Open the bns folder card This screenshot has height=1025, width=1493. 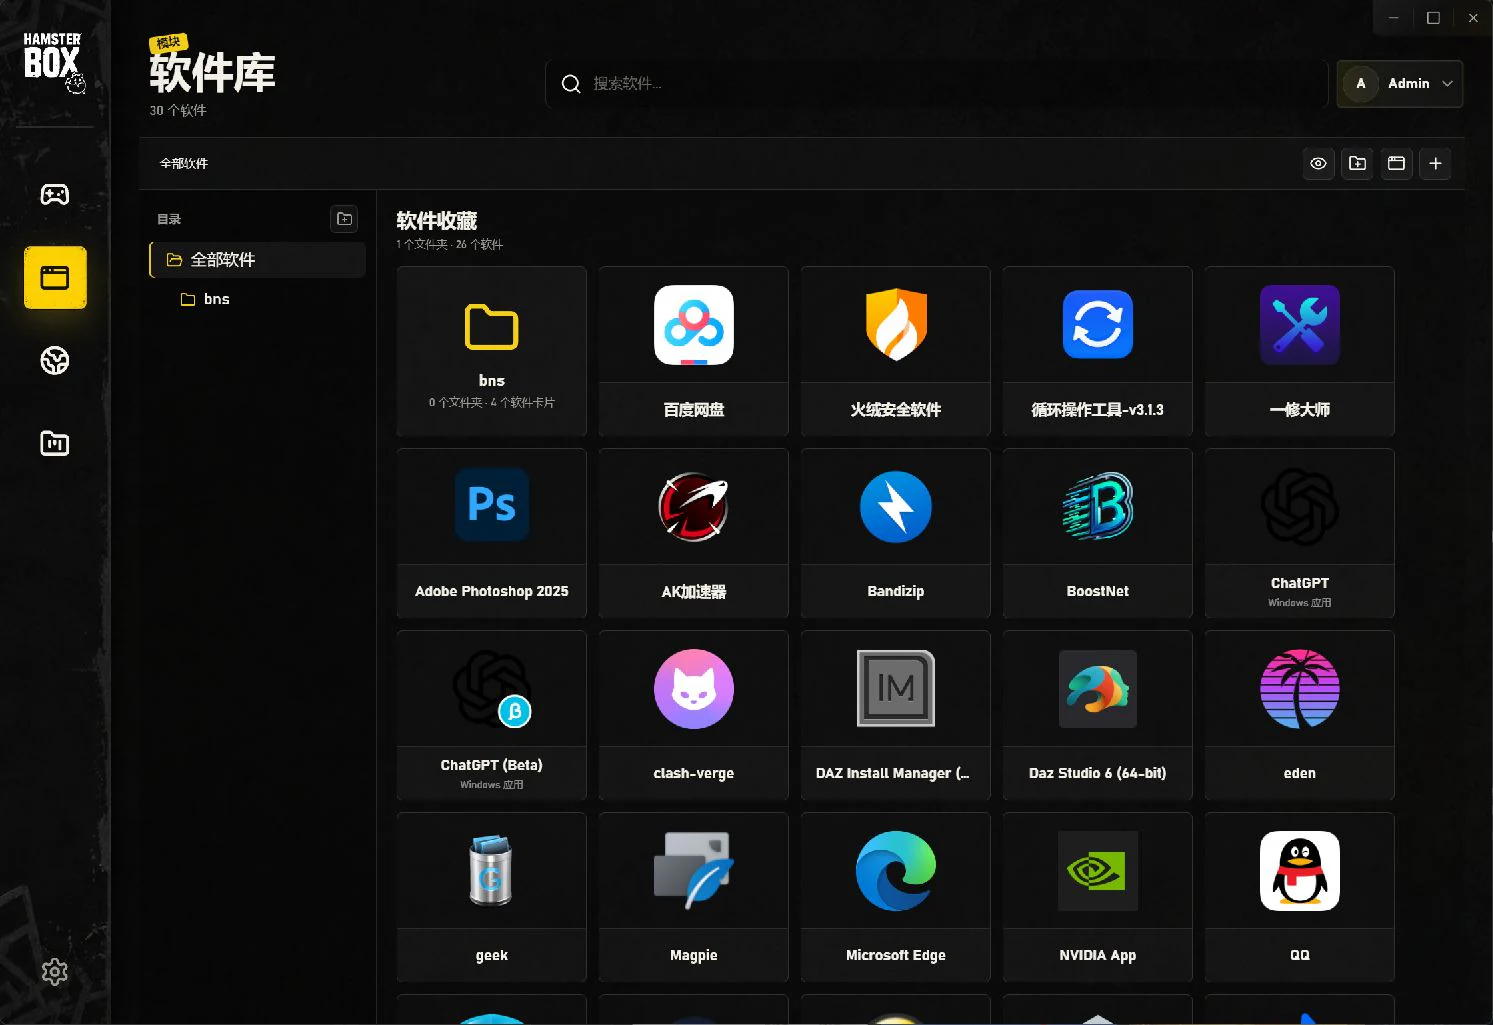click(x=491, y=351)
